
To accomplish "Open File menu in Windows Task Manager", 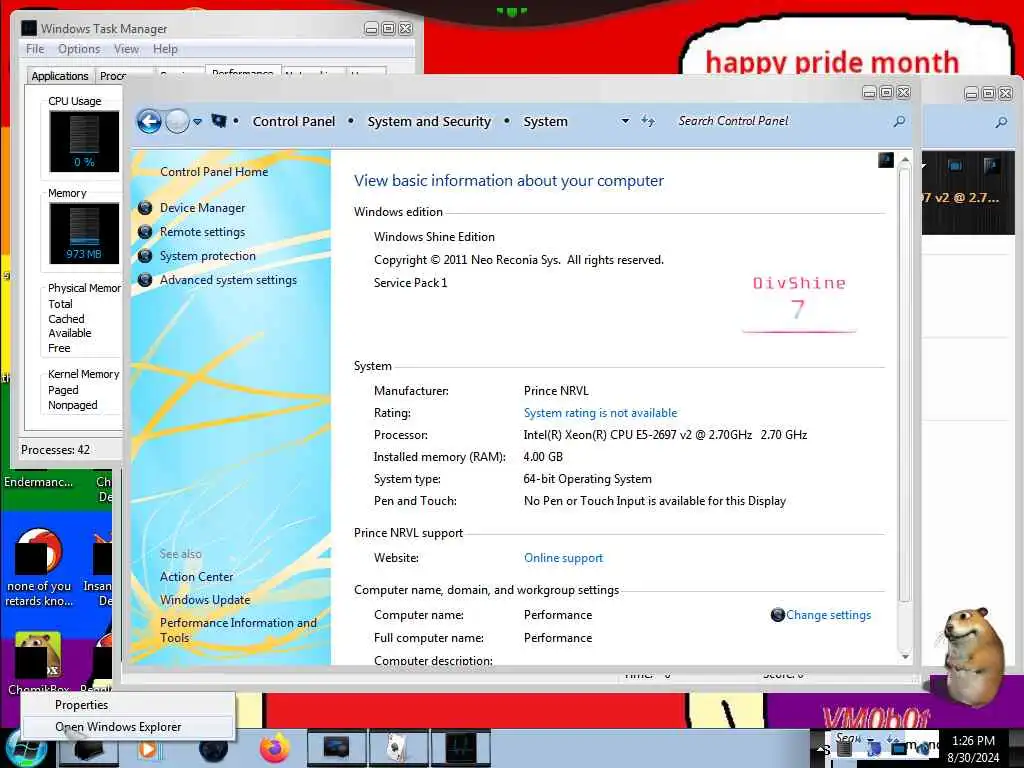I will tap(35, 49).
